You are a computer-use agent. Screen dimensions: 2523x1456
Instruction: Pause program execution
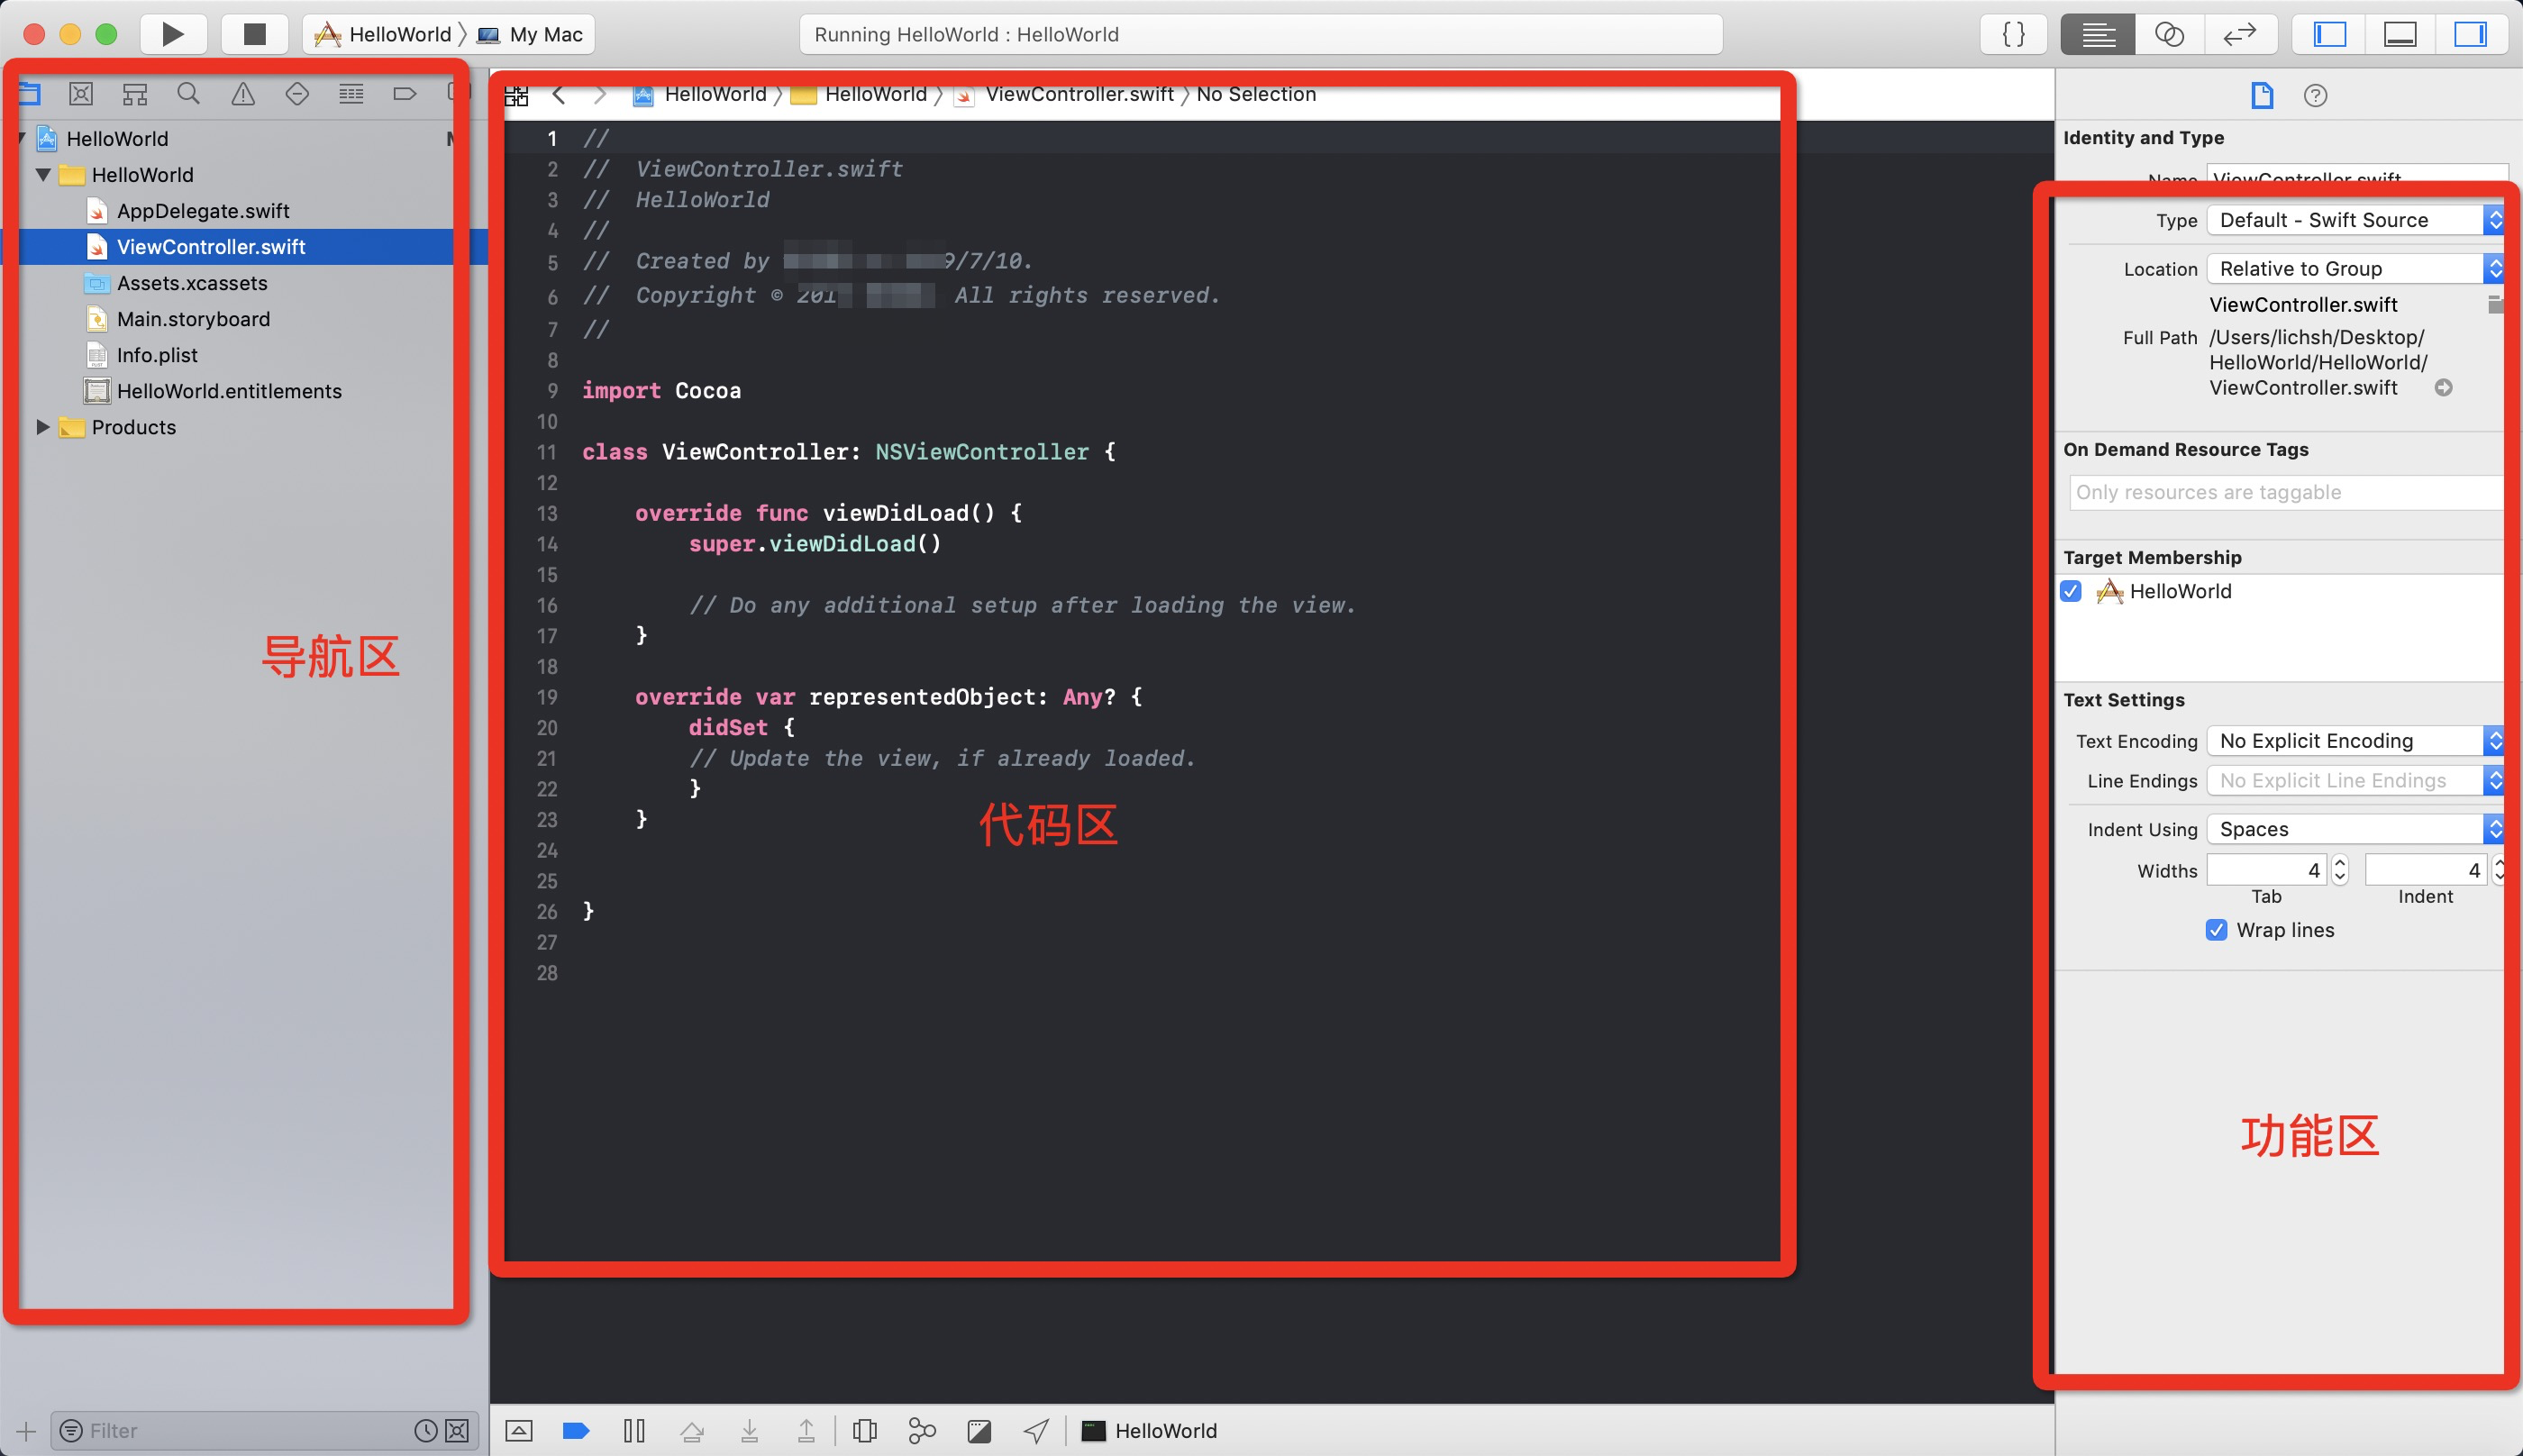pyautogui.click(x=634, y=1431)
